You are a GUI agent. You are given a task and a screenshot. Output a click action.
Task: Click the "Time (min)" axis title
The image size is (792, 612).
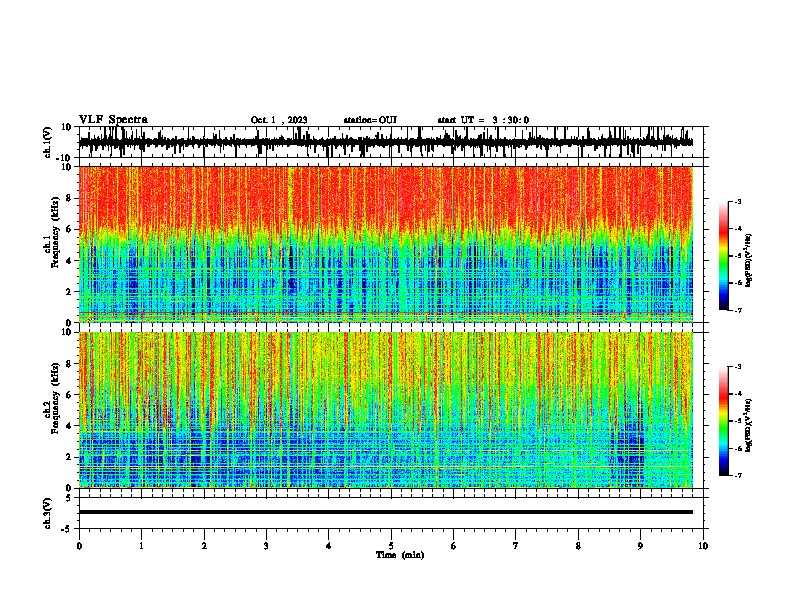(400, 555)
